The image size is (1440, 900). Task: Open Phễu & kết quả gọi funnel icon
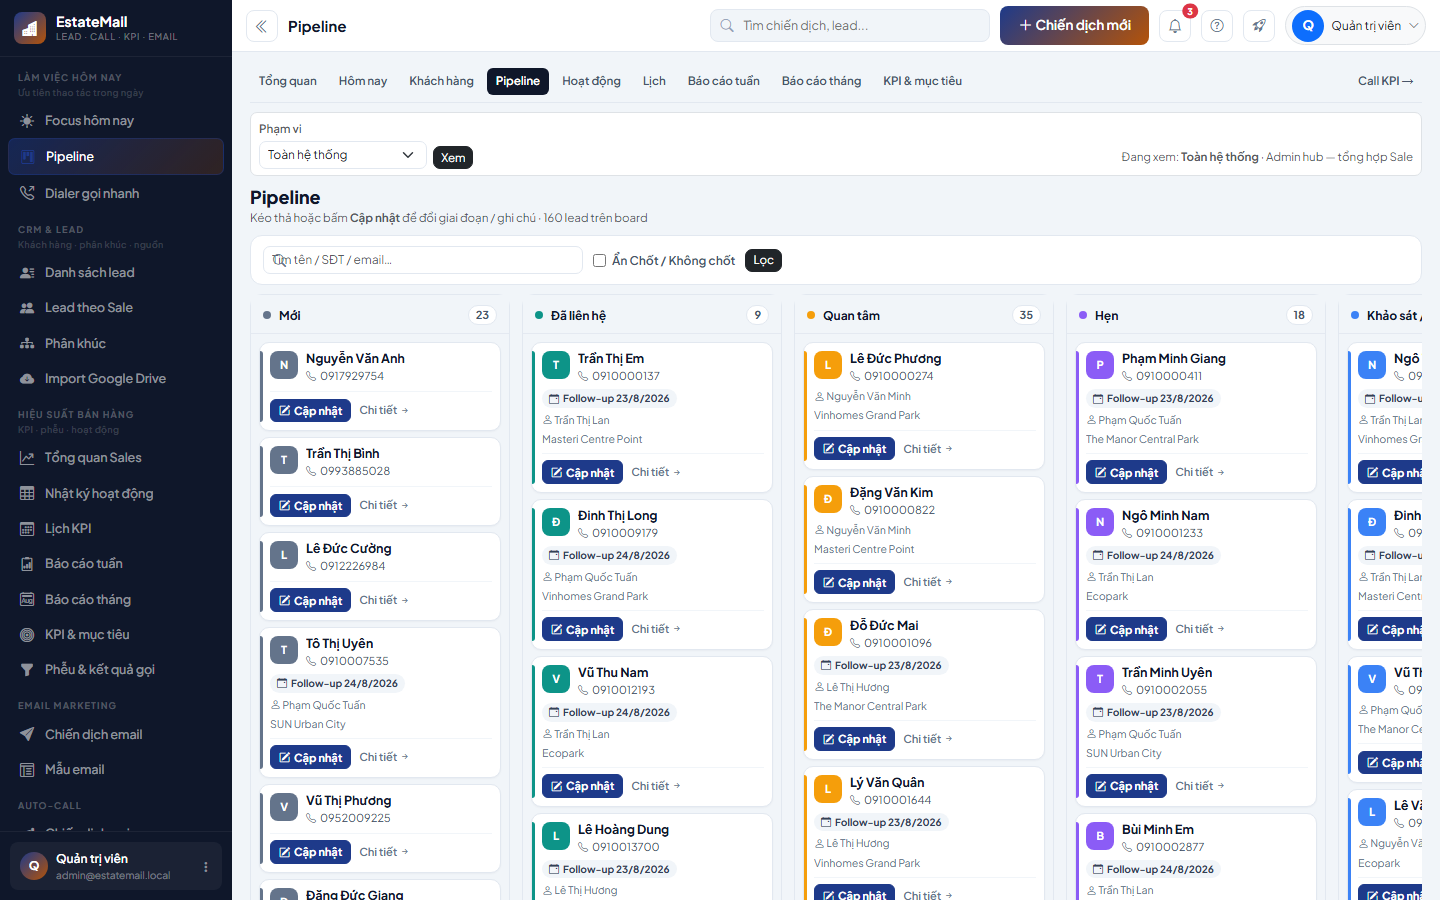[27, 670]
